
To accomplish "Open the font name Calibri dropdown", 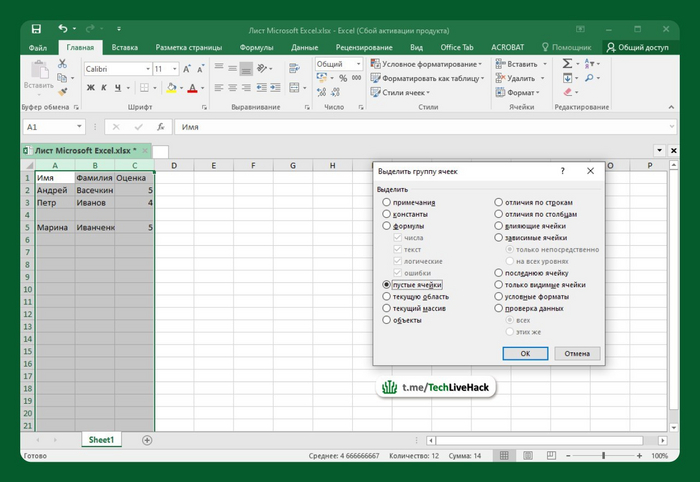I will 148,69.
